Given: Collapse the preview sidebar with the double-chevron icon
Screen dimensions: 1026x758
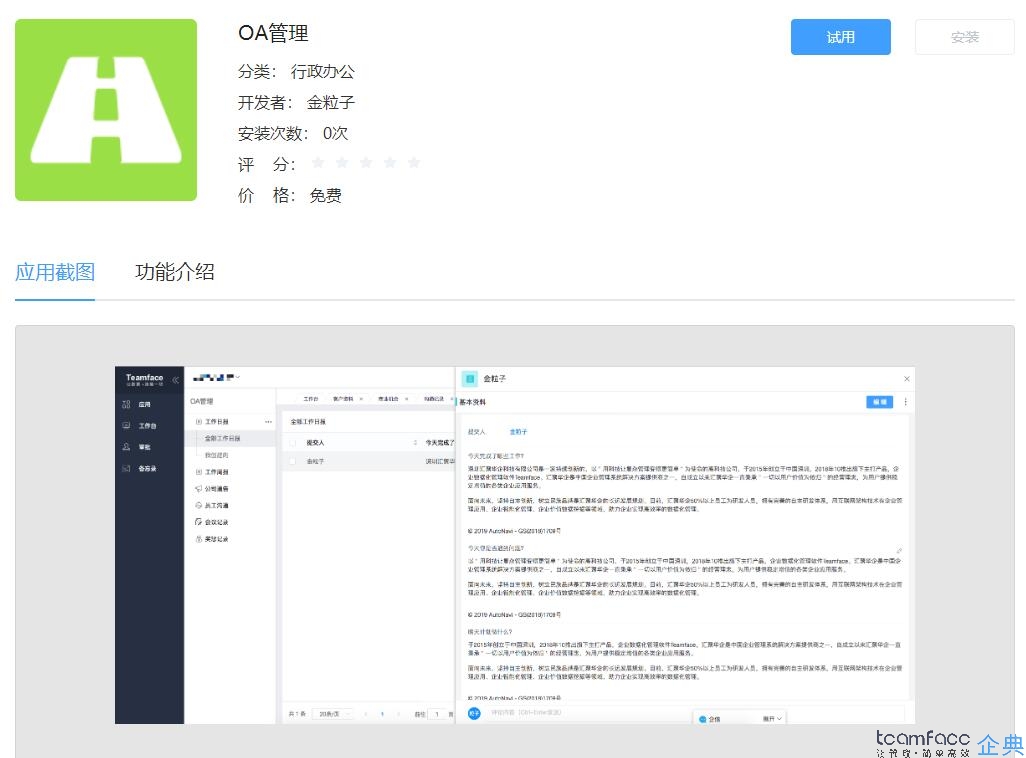Looking at the screenshot, I should pos(175,380).
